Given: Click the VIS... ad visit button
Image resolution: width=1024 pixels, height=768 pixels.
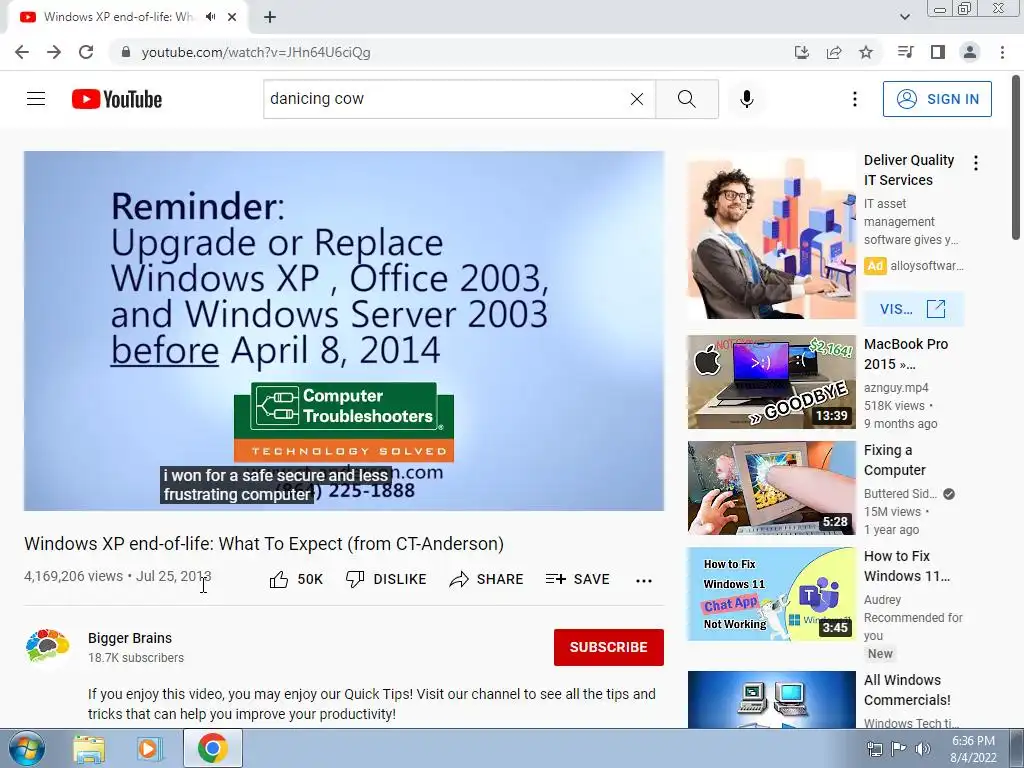Looking at the screenshot, I should pyautogui.click(x=913, y=309).
